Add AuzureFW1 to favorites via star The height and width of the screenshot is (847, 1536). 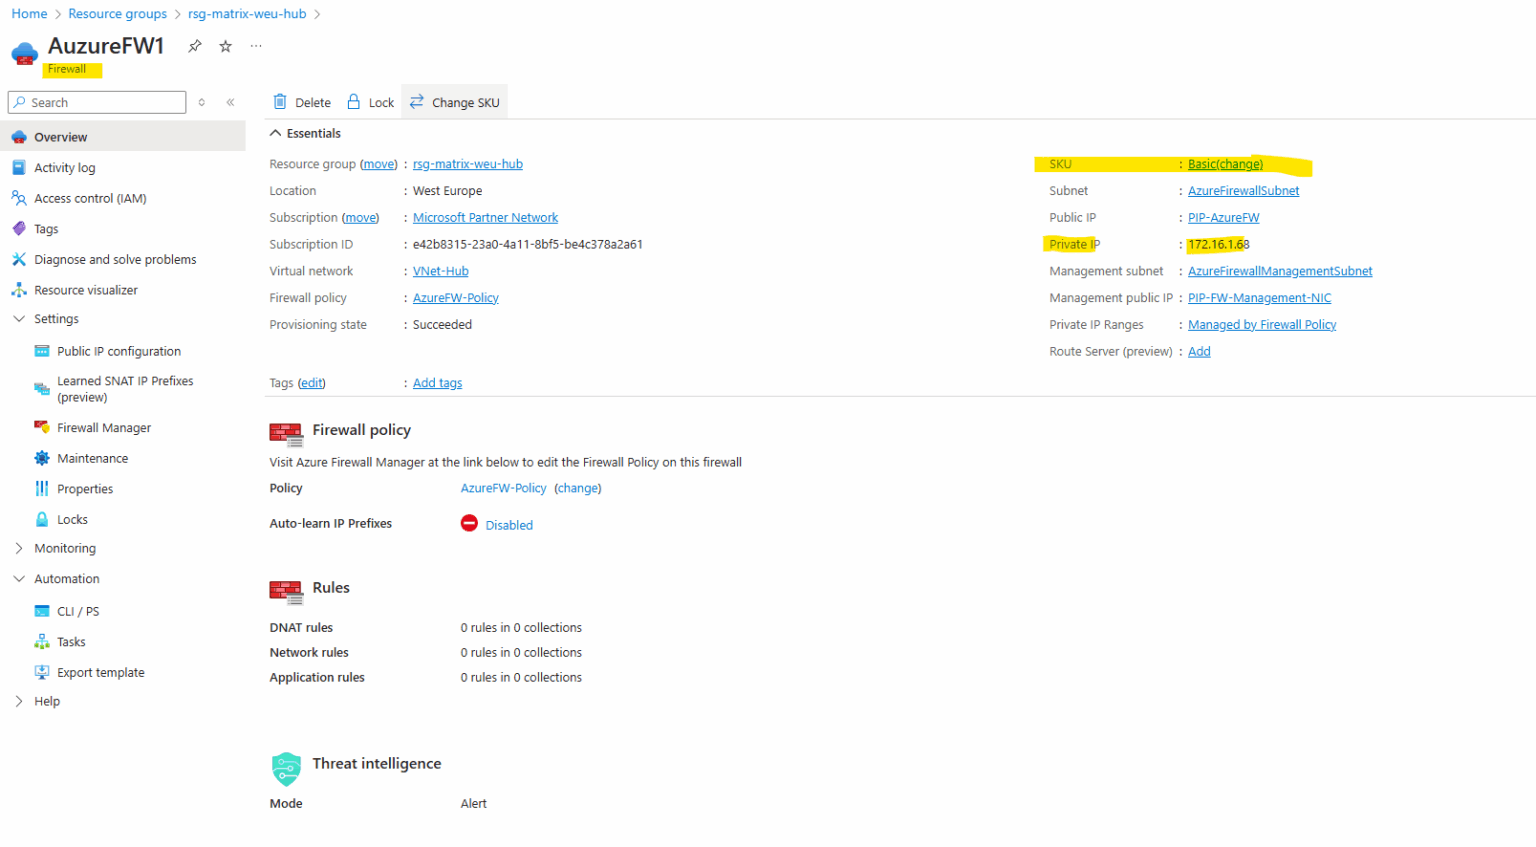pos(225,45)
